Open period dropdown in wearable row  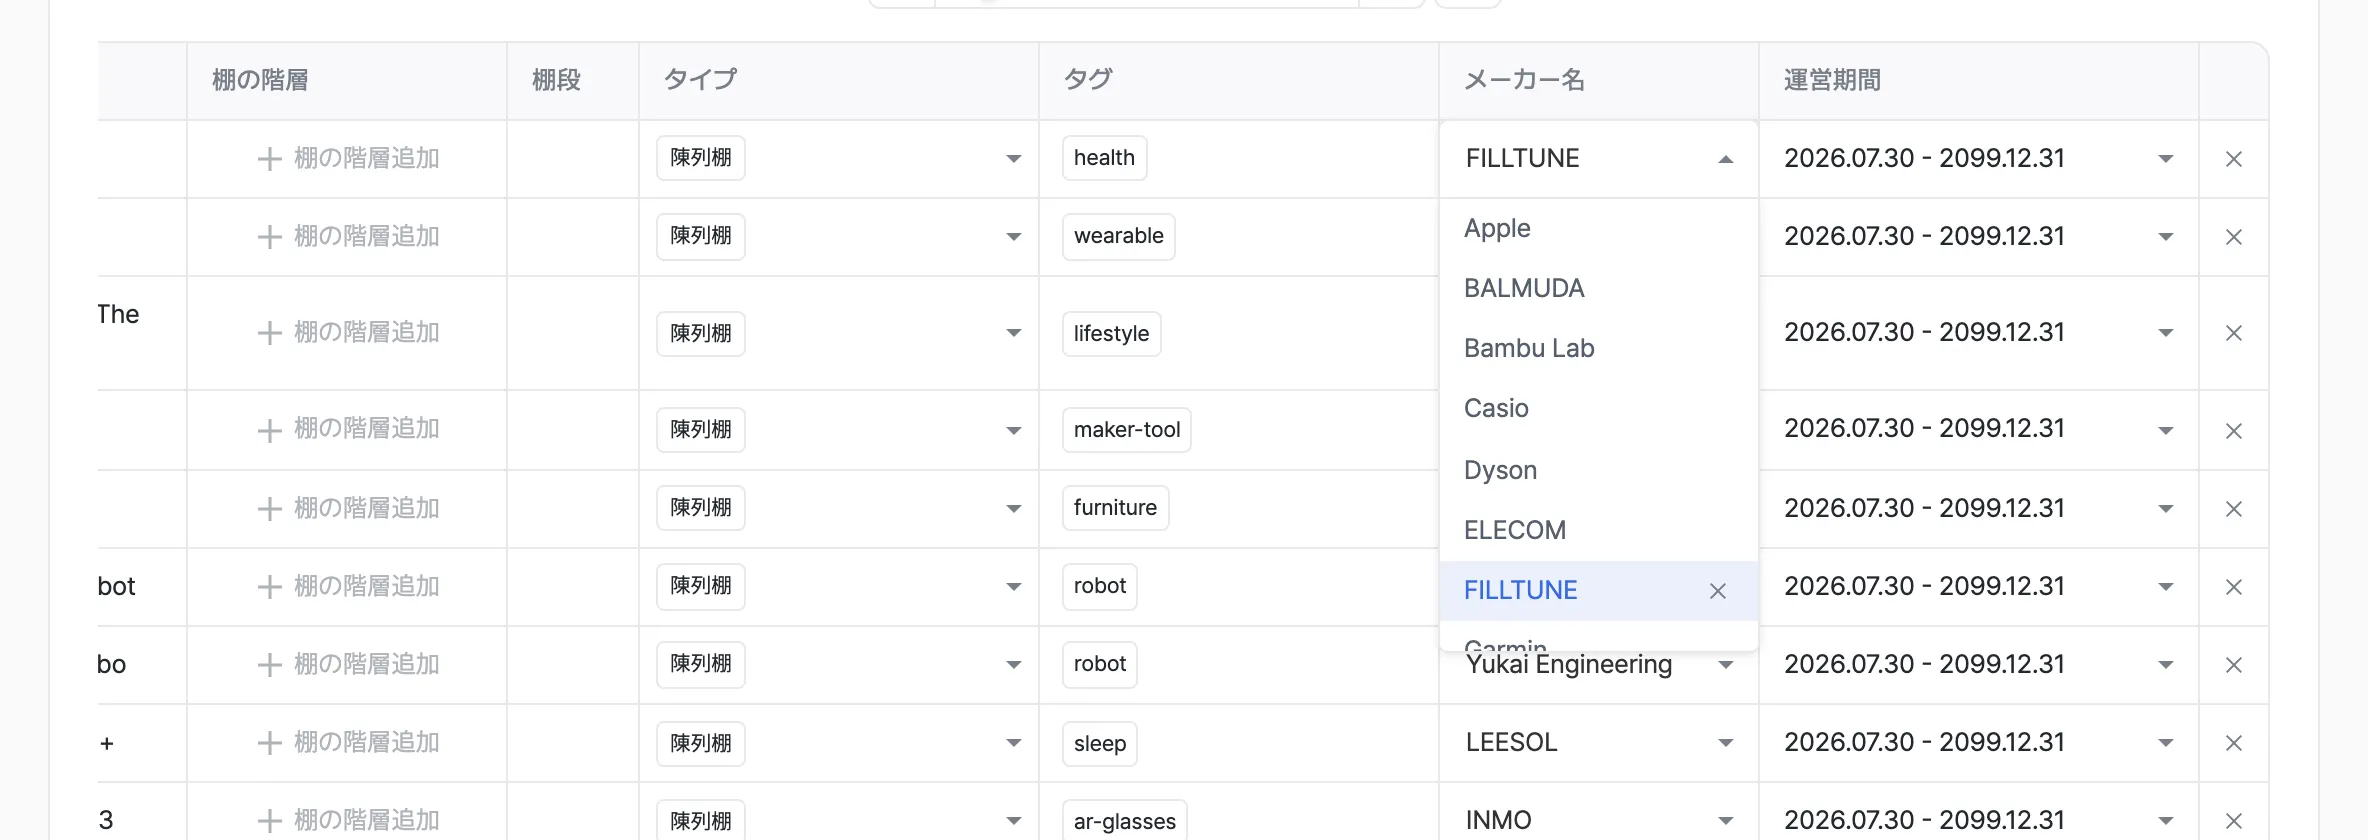(2165, 237)
